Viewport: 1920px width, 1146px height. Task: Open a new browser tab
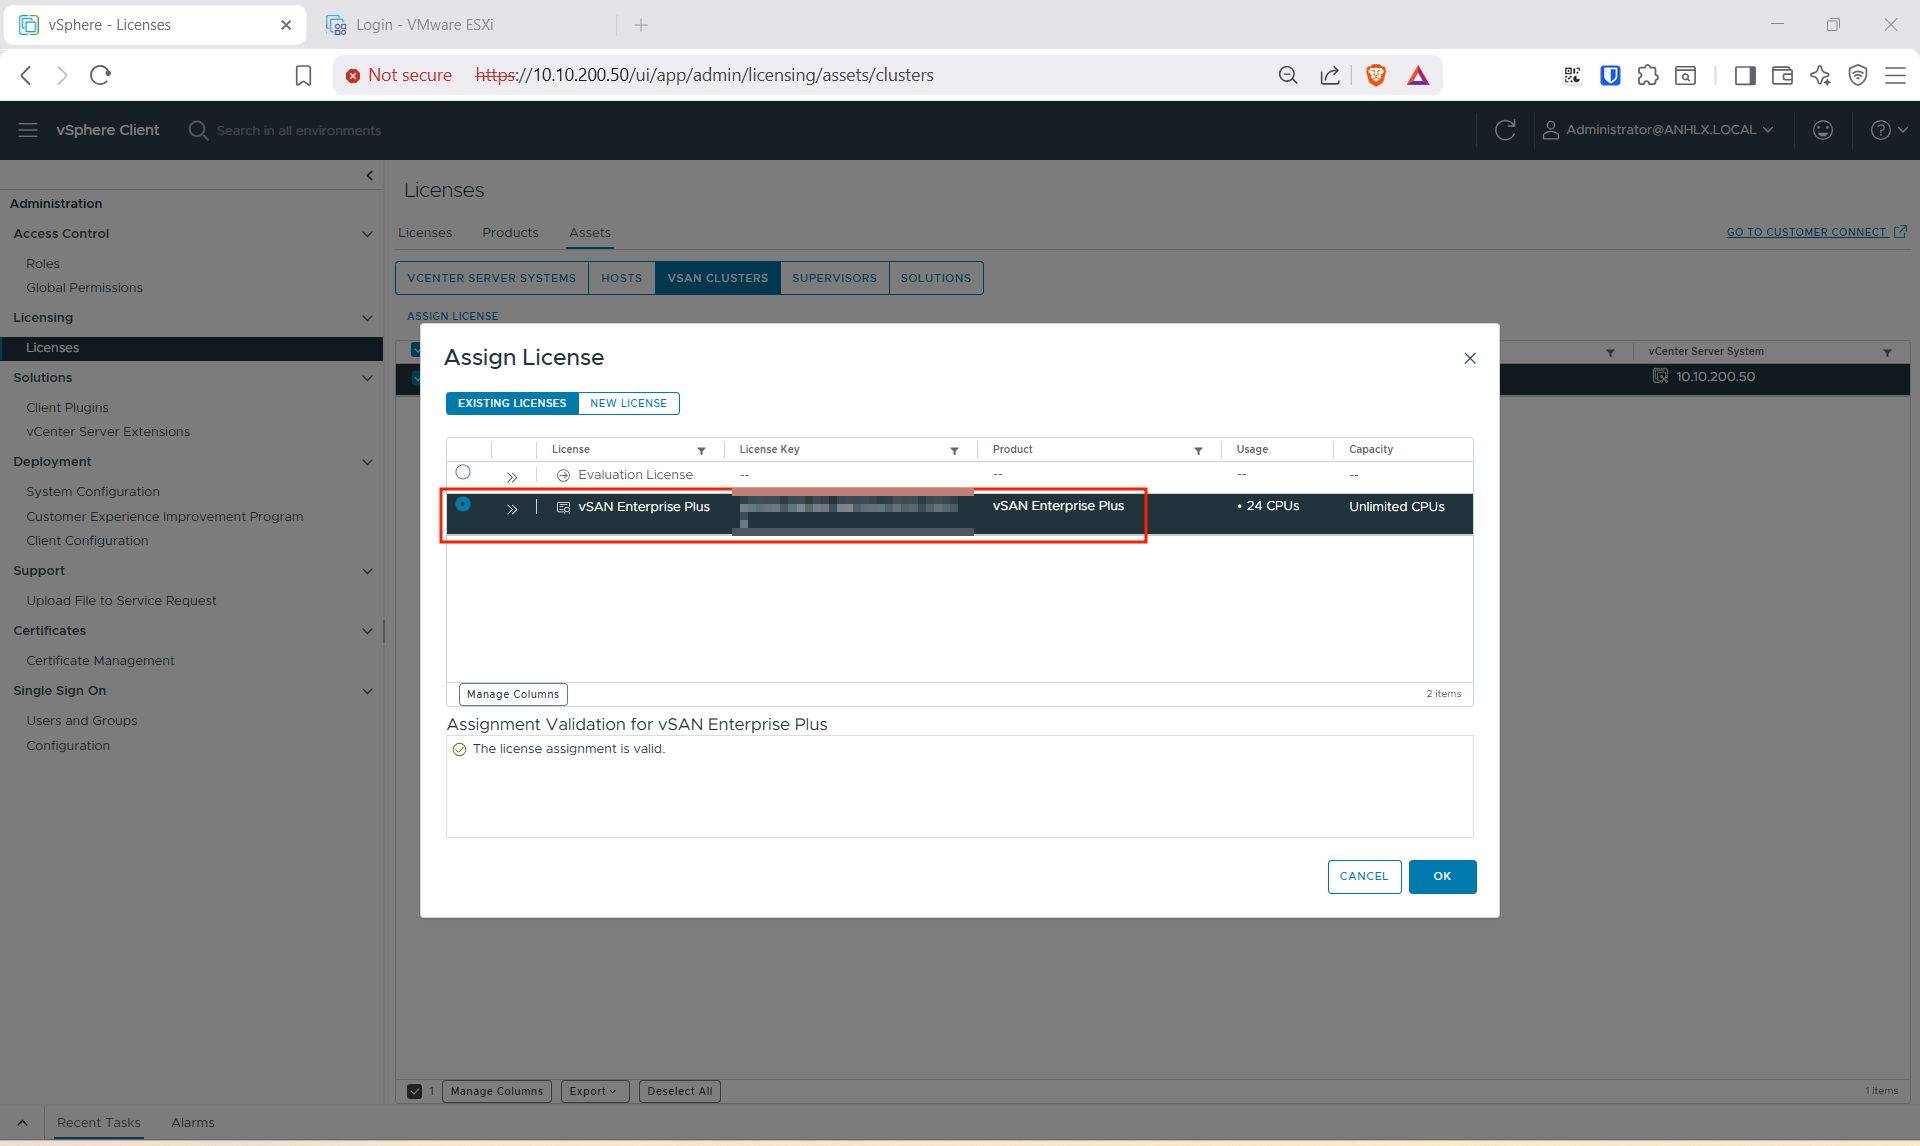(x=641, y=25)
